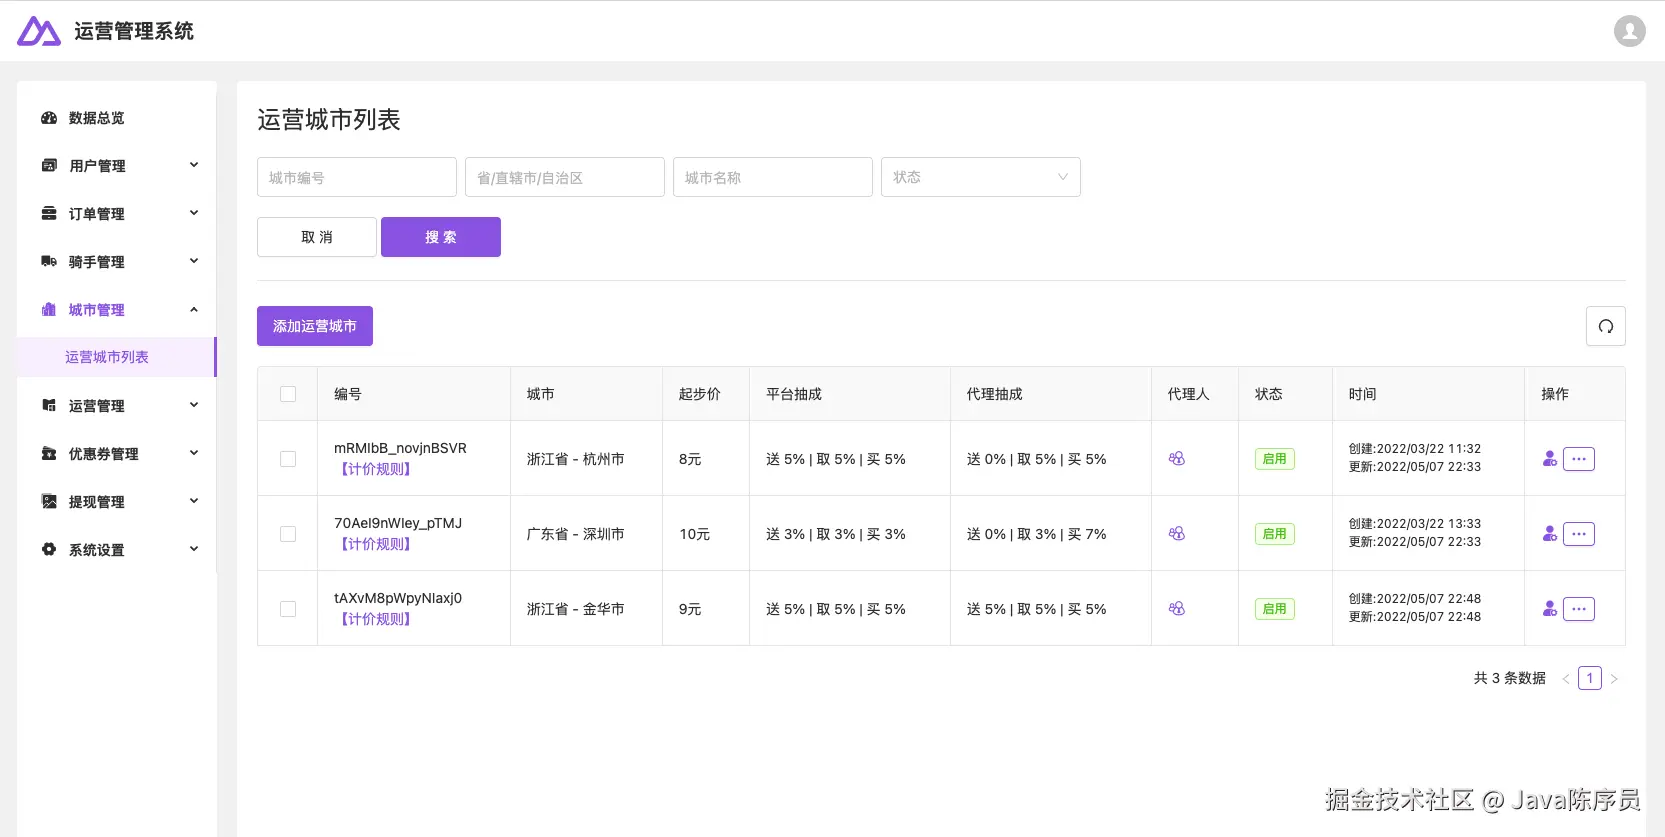The width and height of the screenshot is (1665, 837).
Task: Click the 城市名称 input field
Action: (x=772, y=177)
